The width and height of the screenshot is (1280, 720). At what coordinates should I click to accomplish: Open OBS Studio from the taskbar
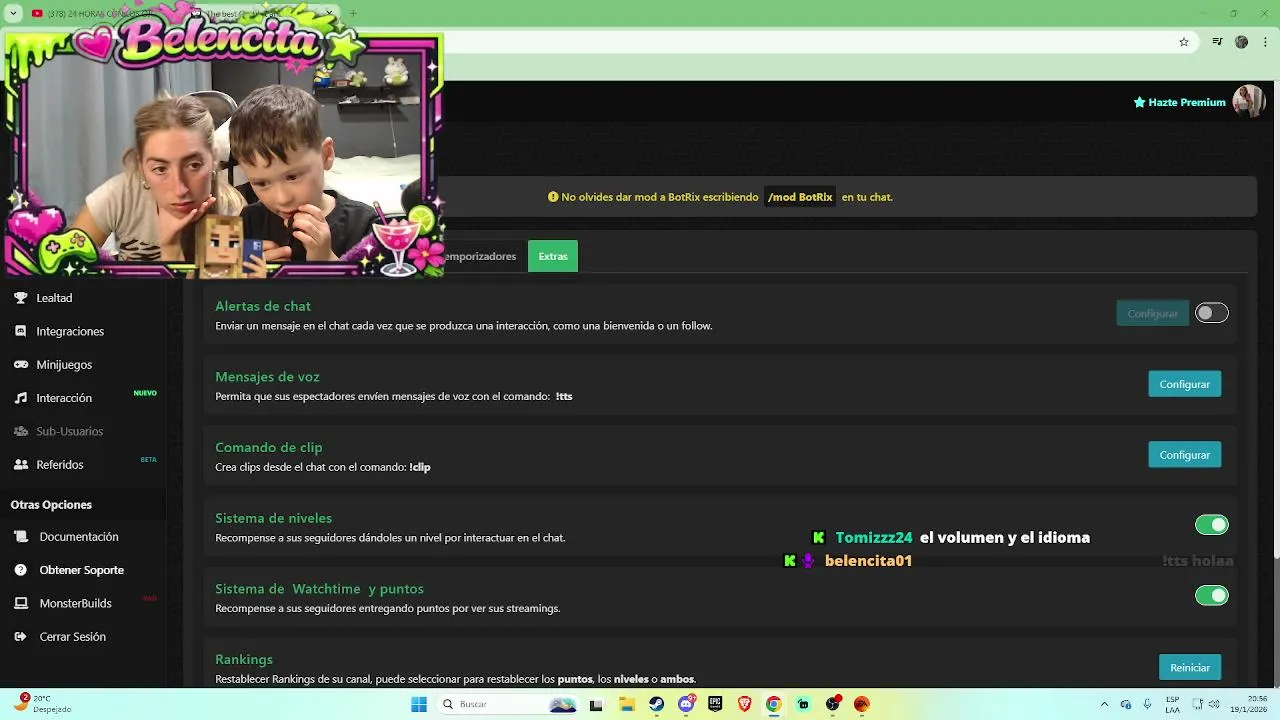(833, 704)
